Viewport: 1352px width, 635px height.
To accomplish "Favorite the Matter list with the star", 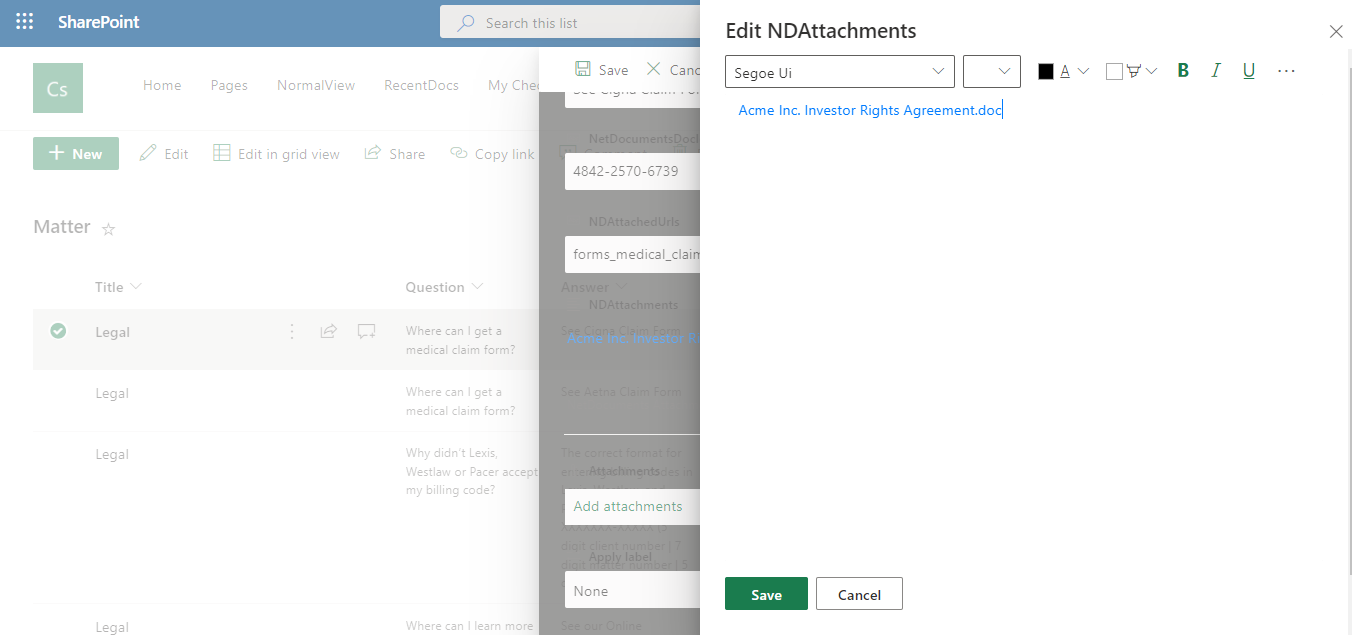I will [x=109, y=229].
